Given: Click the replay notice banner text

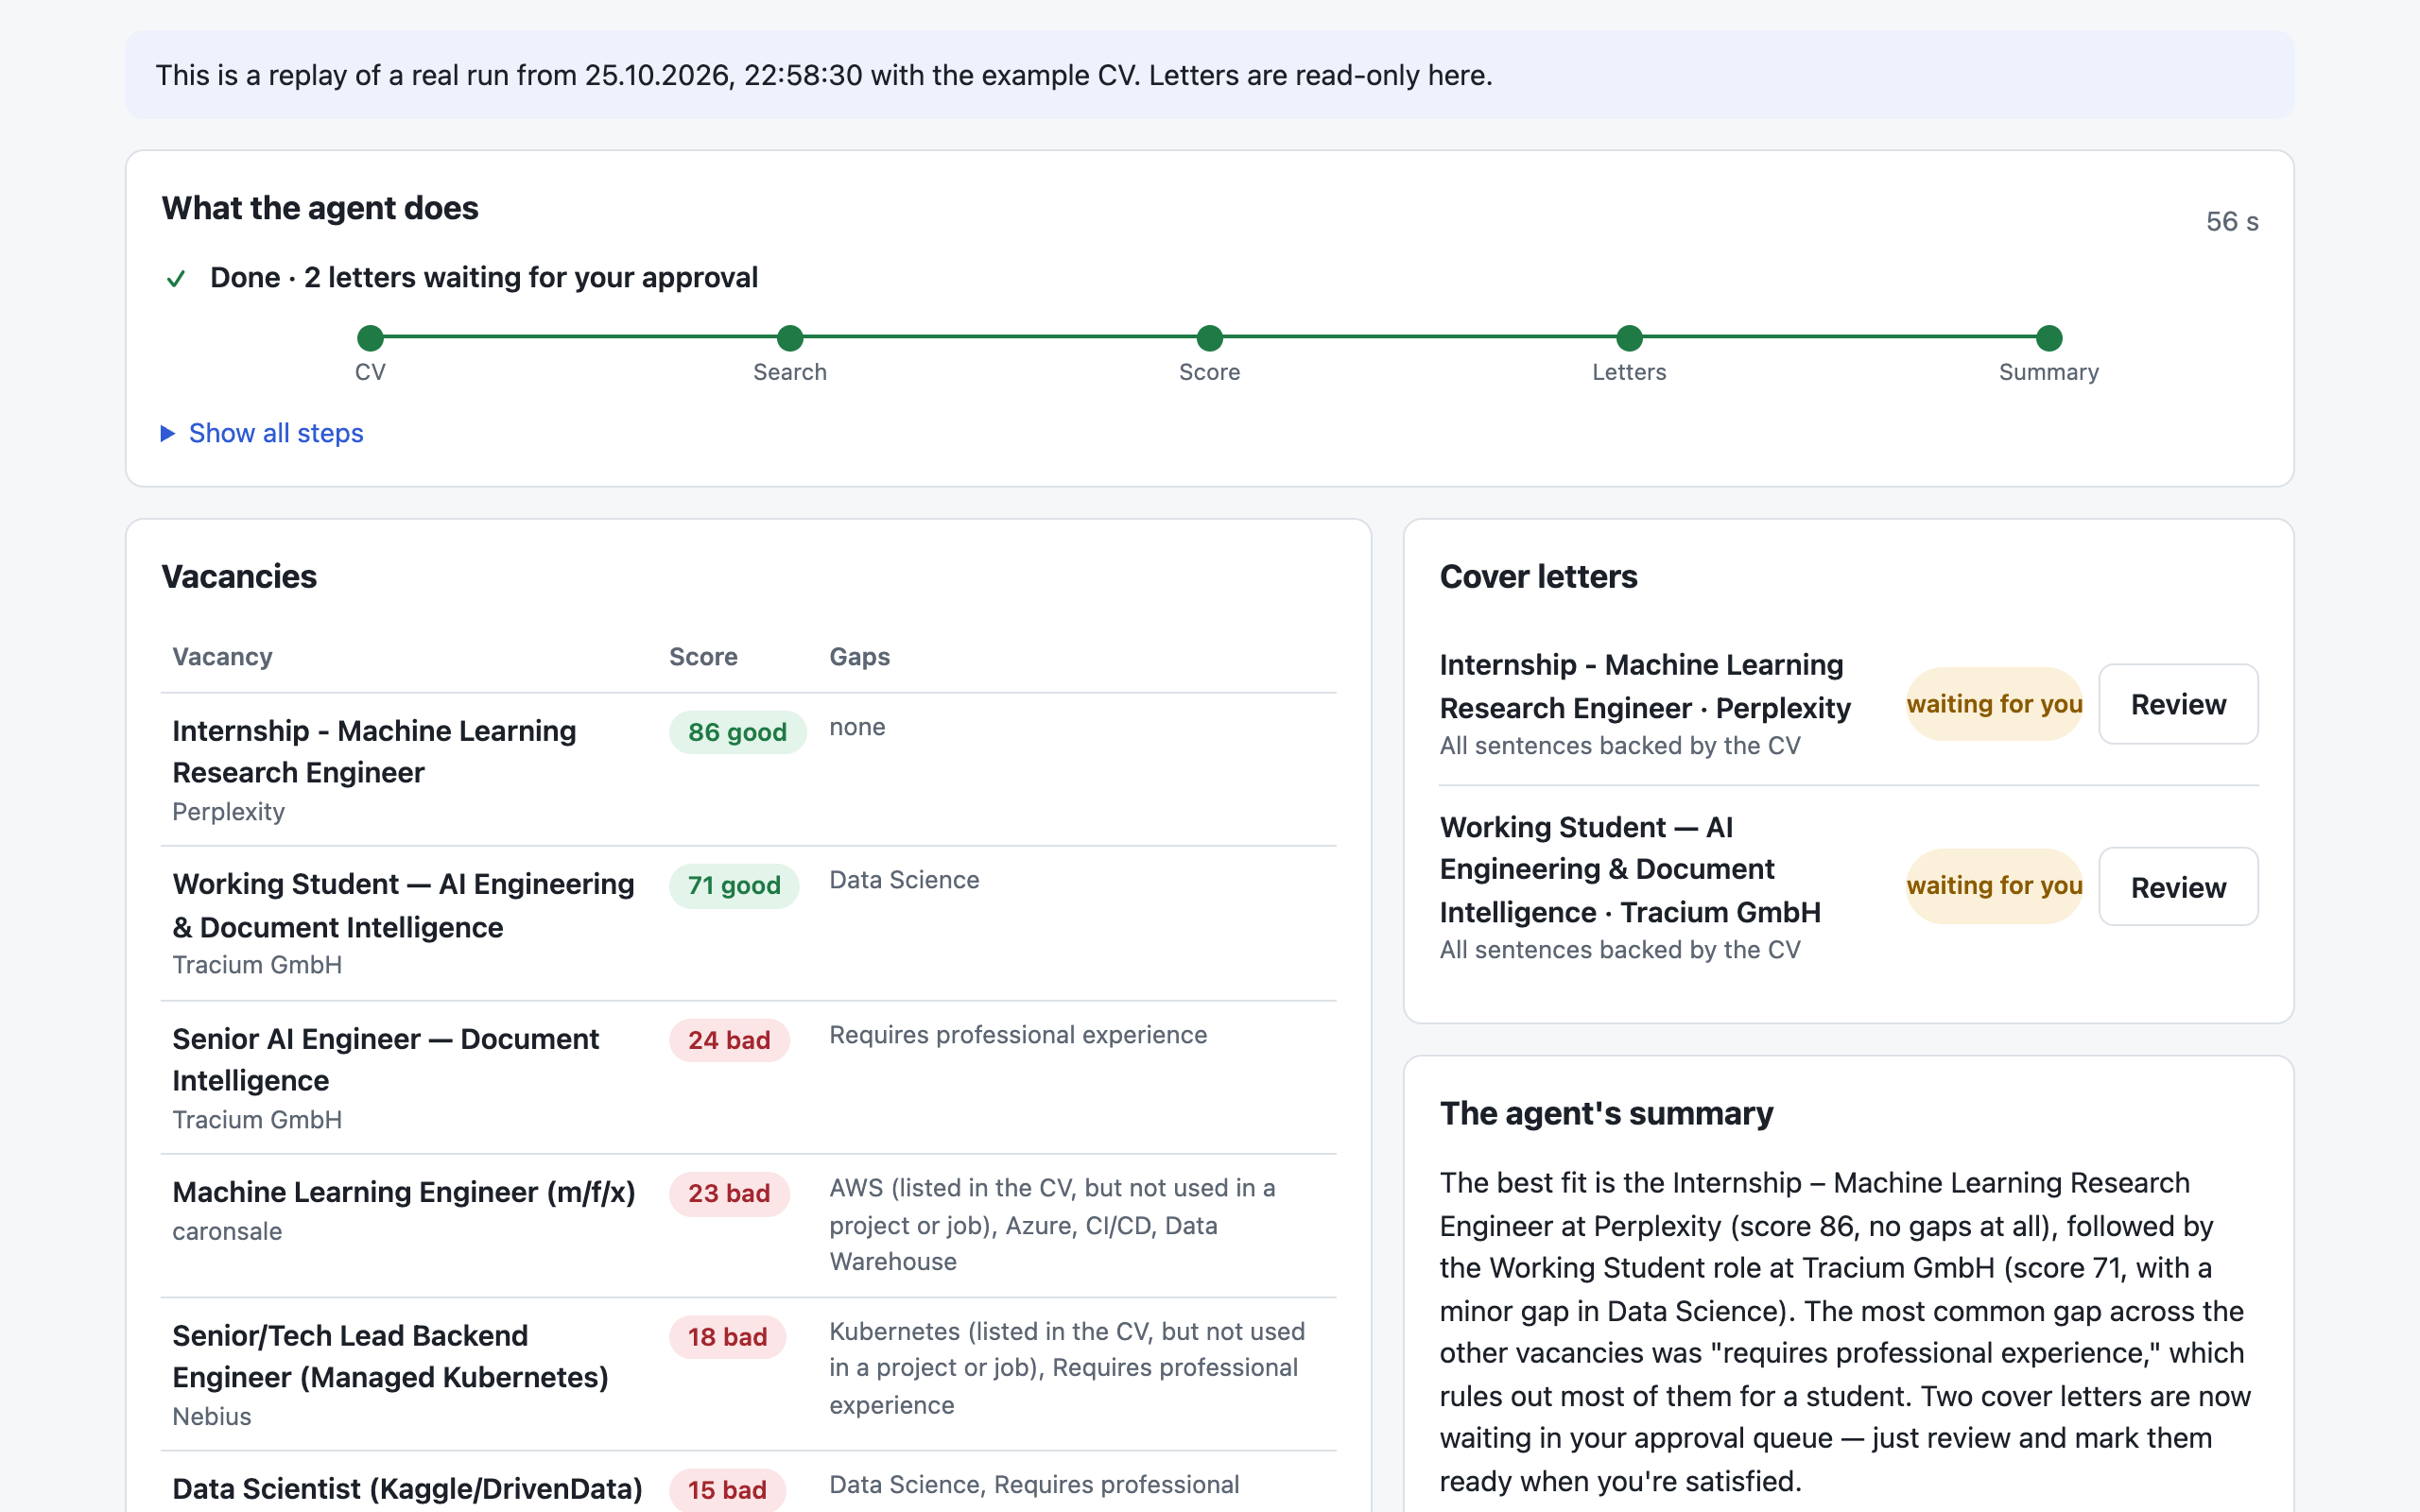Looking at the screenshot, I should tap(824, 76).
